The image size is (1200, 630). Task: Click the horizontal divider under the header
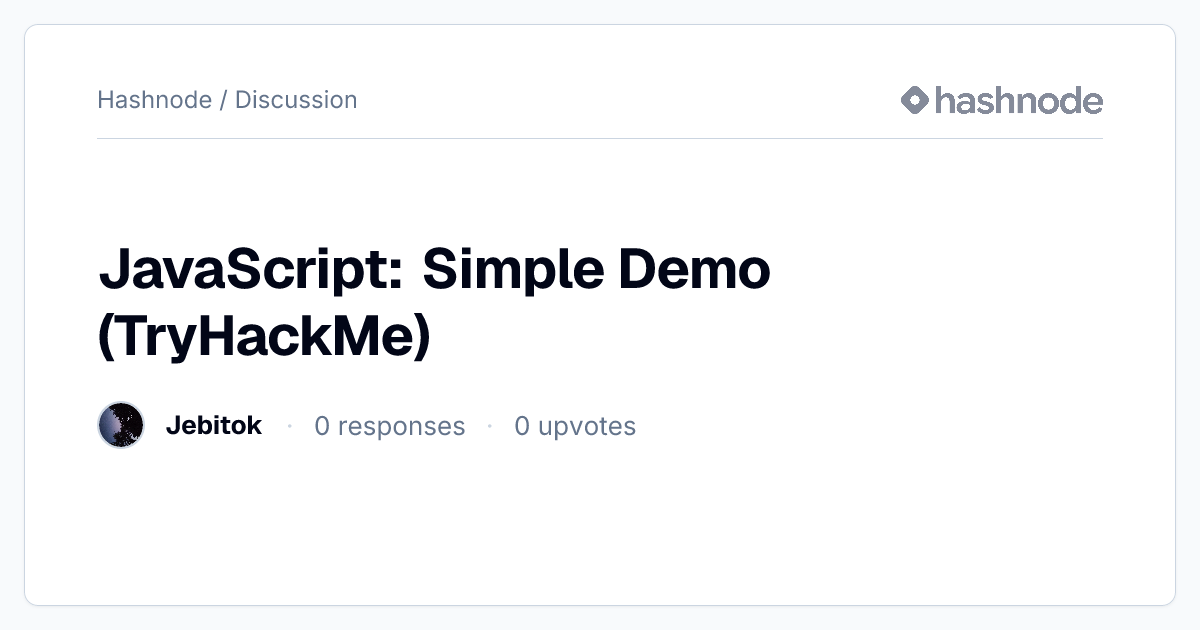[x=600, y=138]
